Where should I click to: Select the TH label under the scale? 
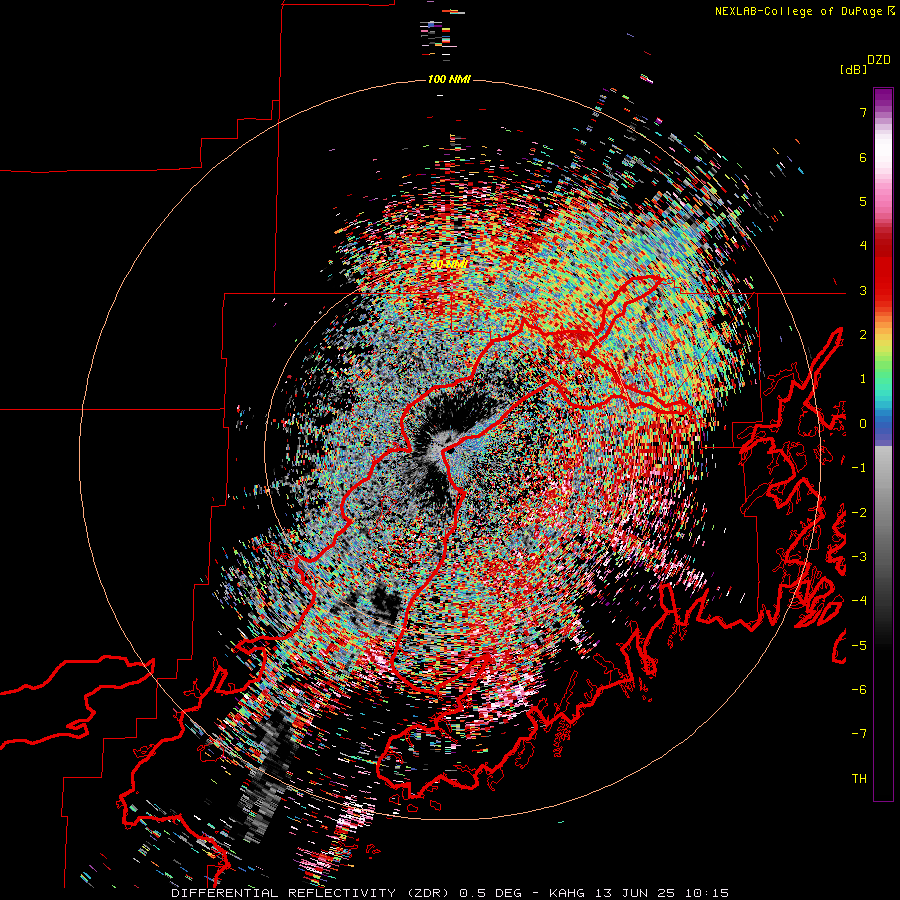point(859,779)
